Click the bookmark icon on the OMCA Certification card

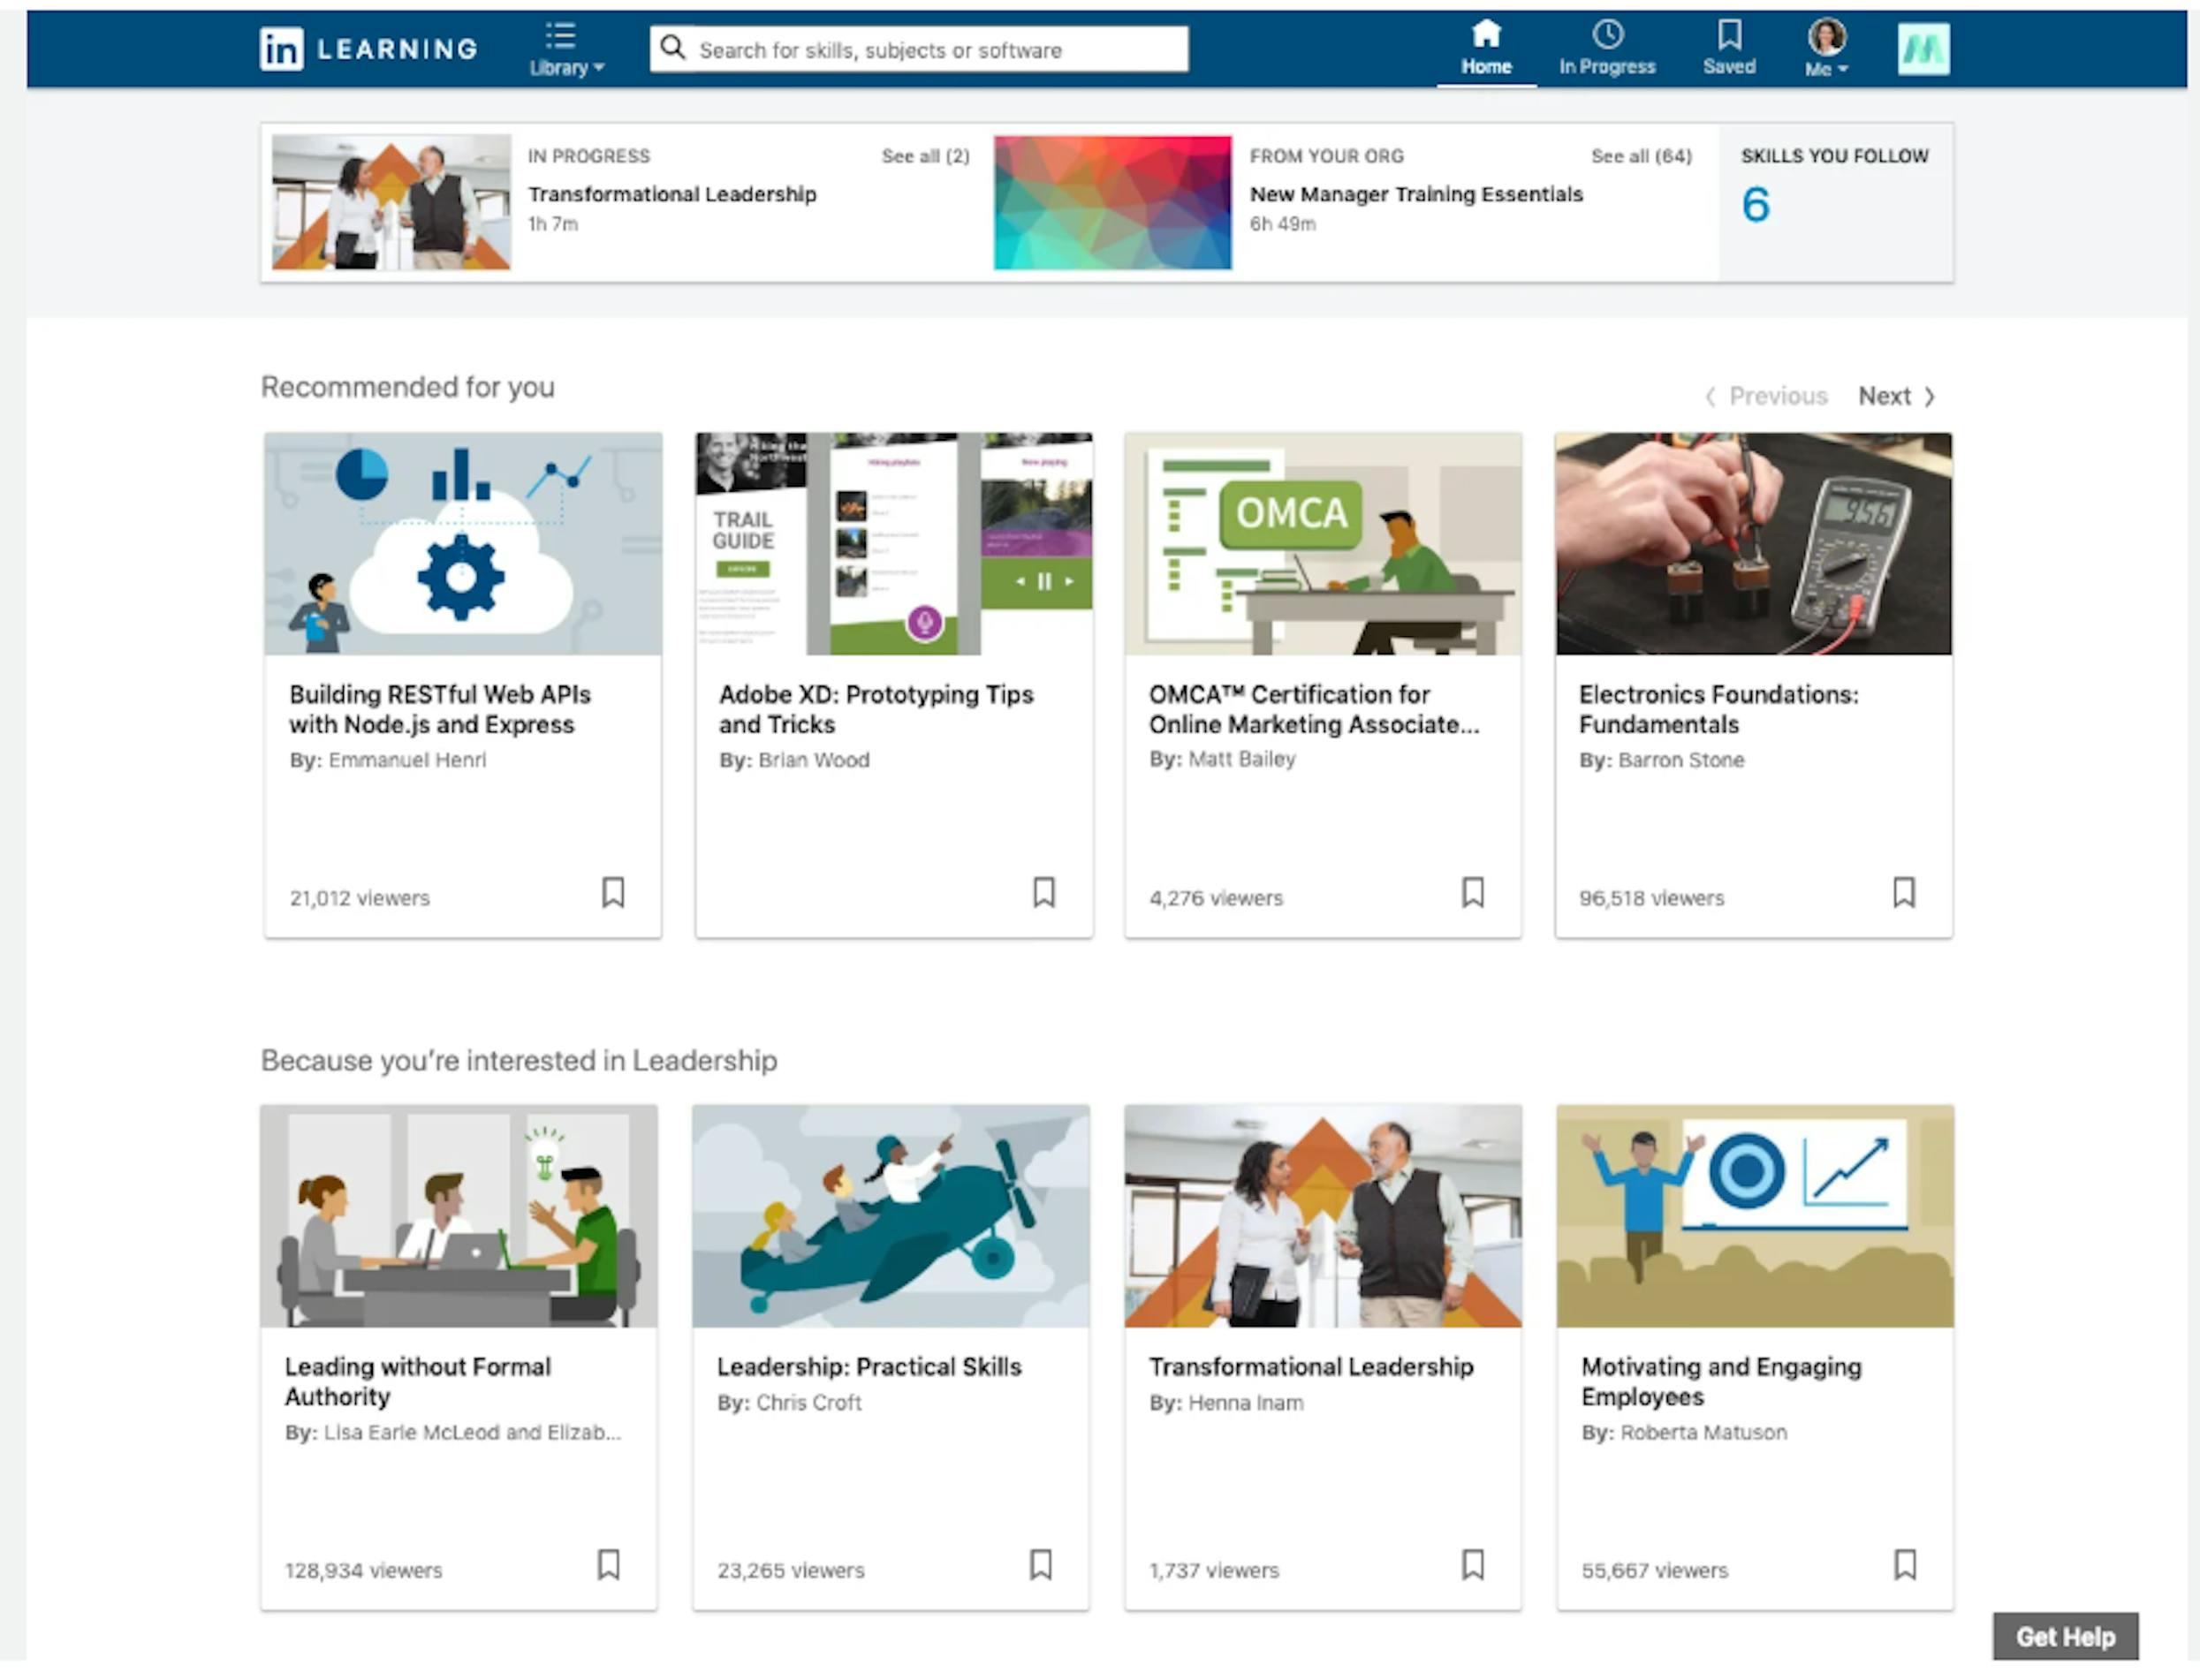1473,893
